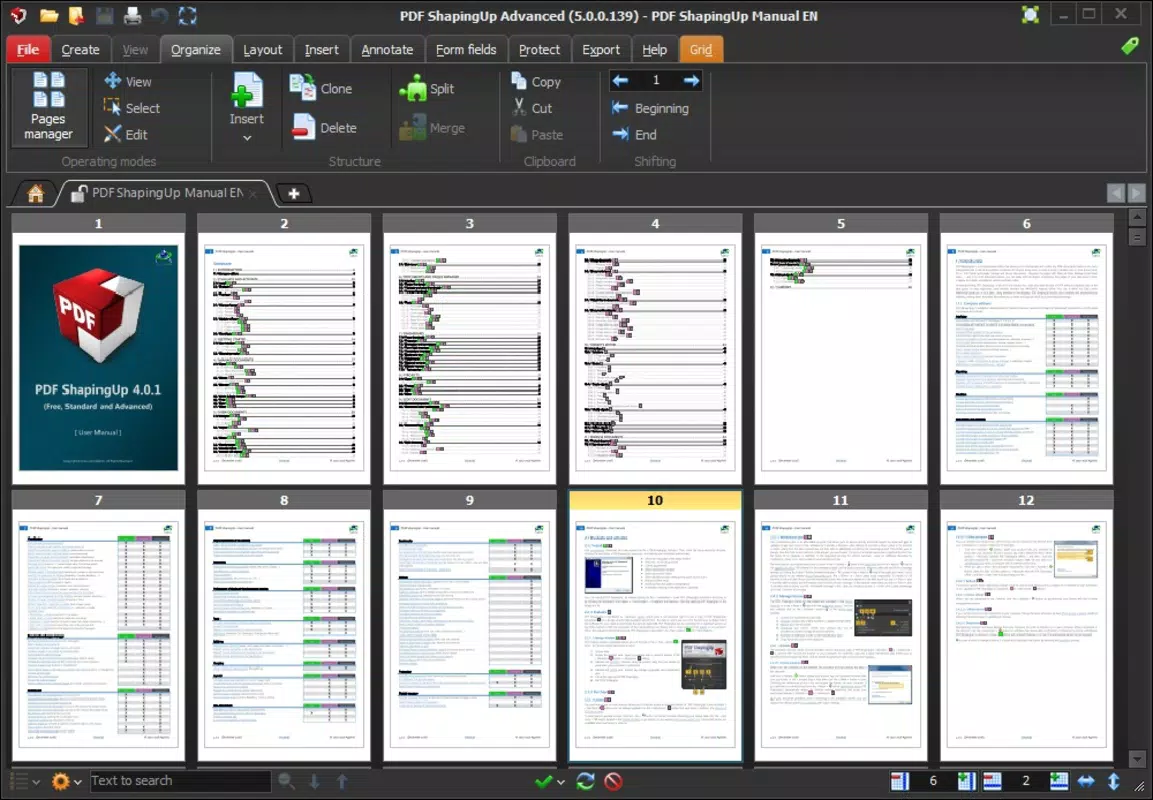Move page to Beginning
1153x800 pixels.
tap(651, 108)
